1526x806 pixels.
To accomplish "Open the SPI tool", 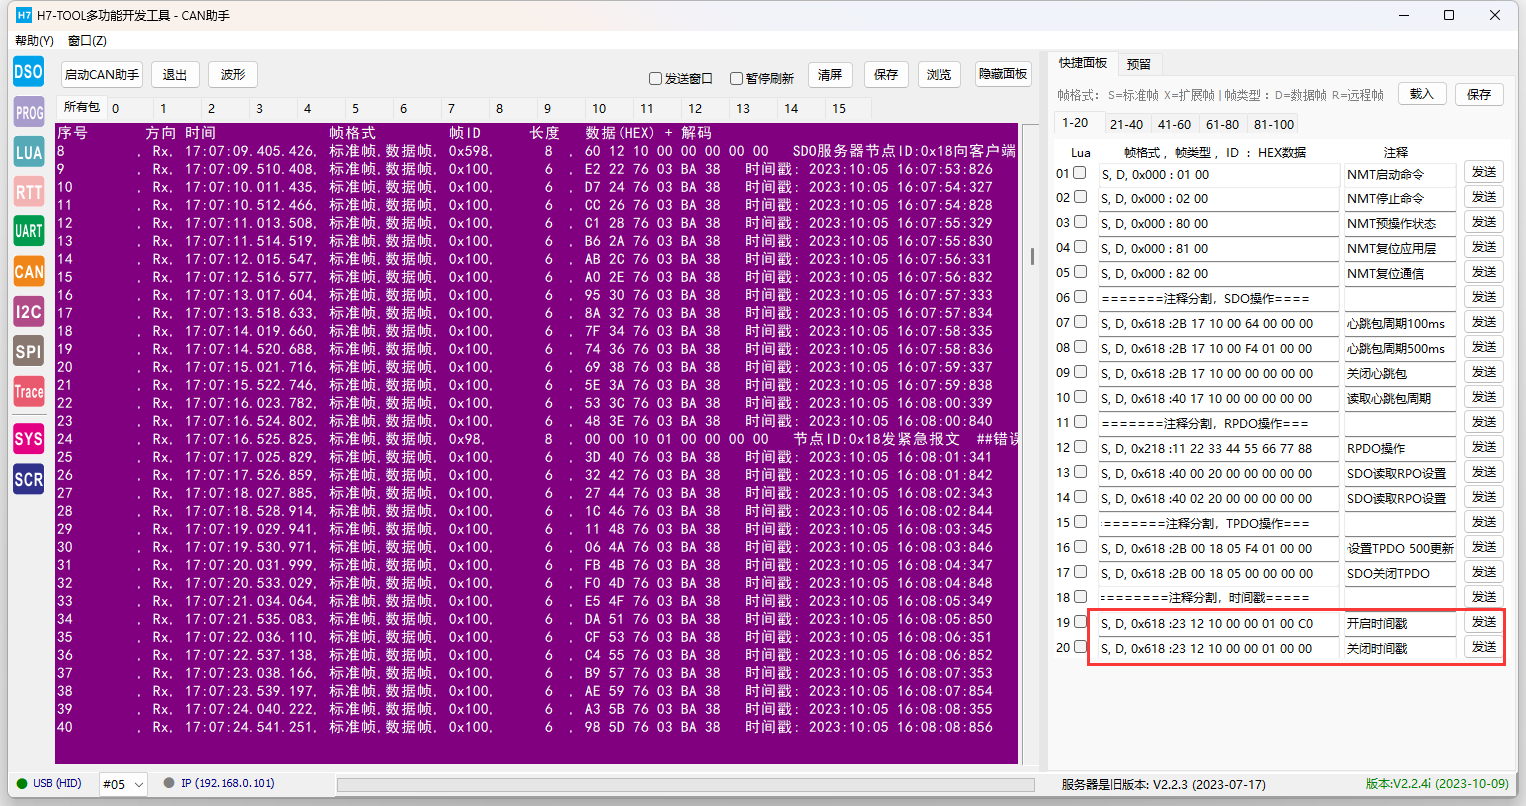I will click(28, 351).
